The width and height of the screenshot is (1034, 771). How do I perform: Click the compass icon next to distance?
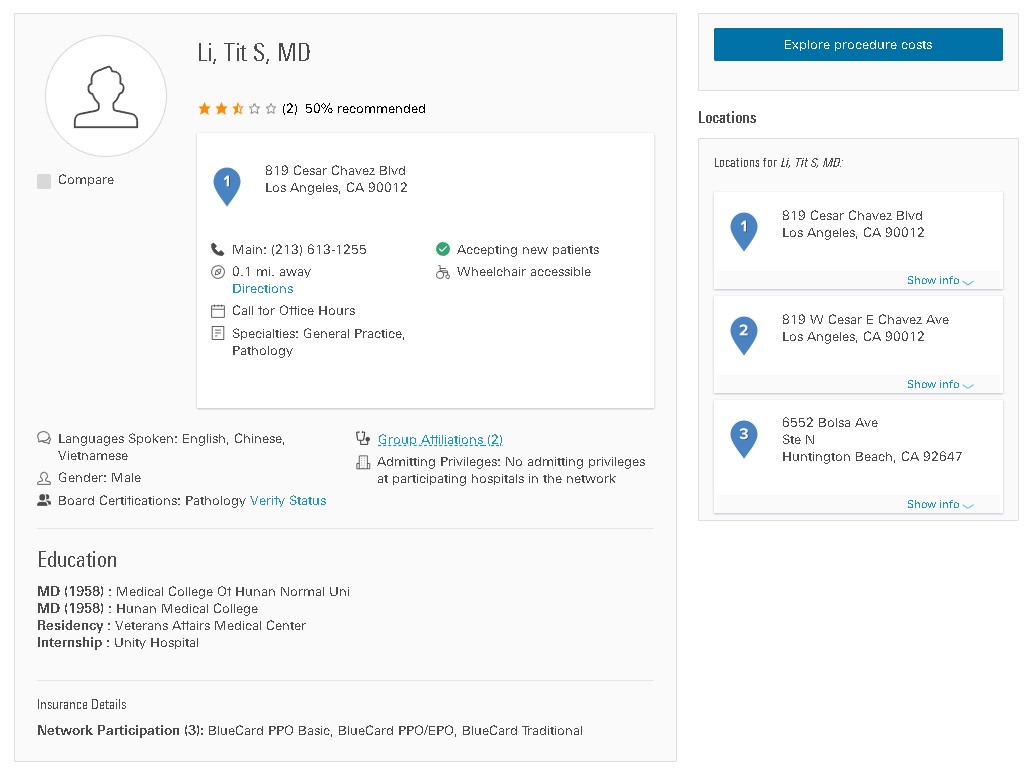218,272
